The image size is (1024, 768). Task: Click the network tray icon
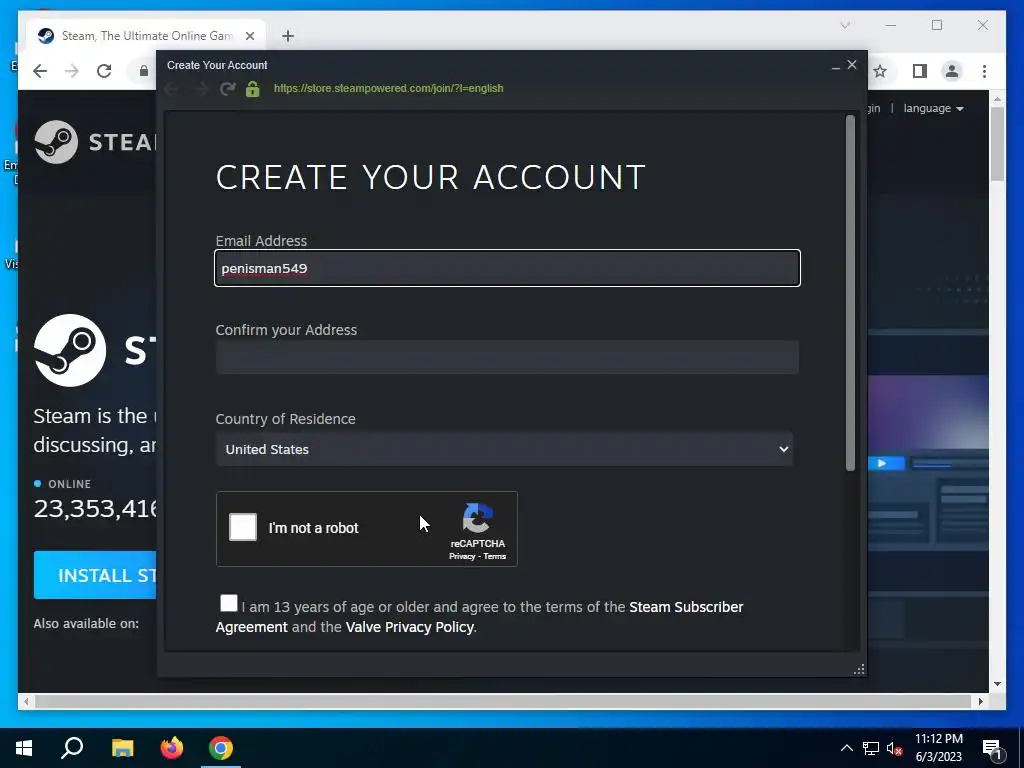point(871,748)
